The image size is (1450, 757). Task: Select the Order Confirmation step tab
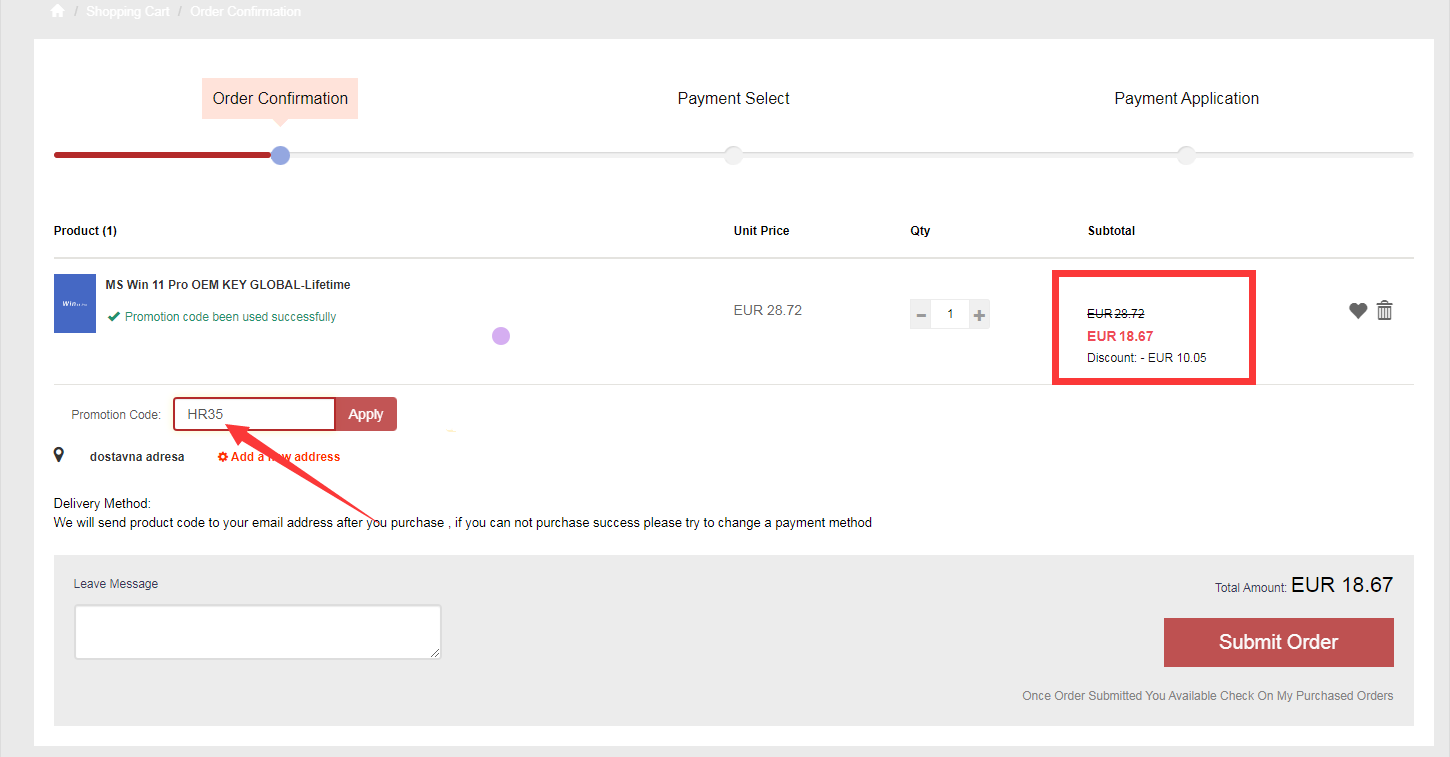pos(280,98)
